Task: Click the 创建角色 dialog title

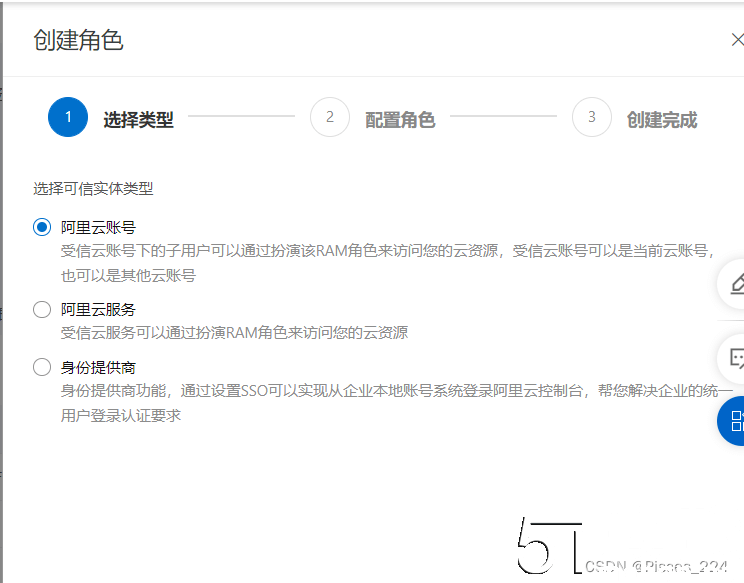Action: [x=78, y=40]
